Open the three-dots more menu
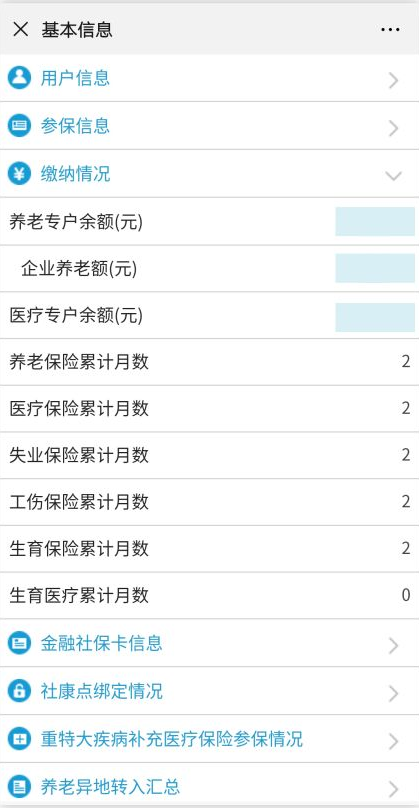 click(x=390, y=29)
